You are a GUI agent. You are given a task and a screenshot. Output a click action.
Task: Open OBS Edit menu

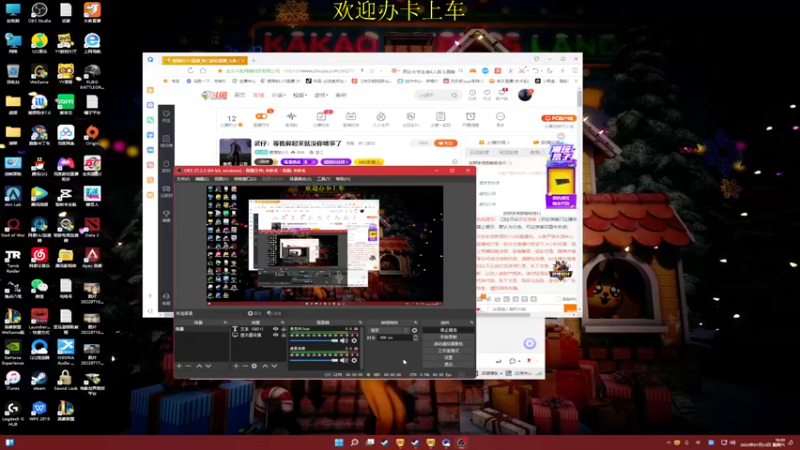tap(202, 179)
